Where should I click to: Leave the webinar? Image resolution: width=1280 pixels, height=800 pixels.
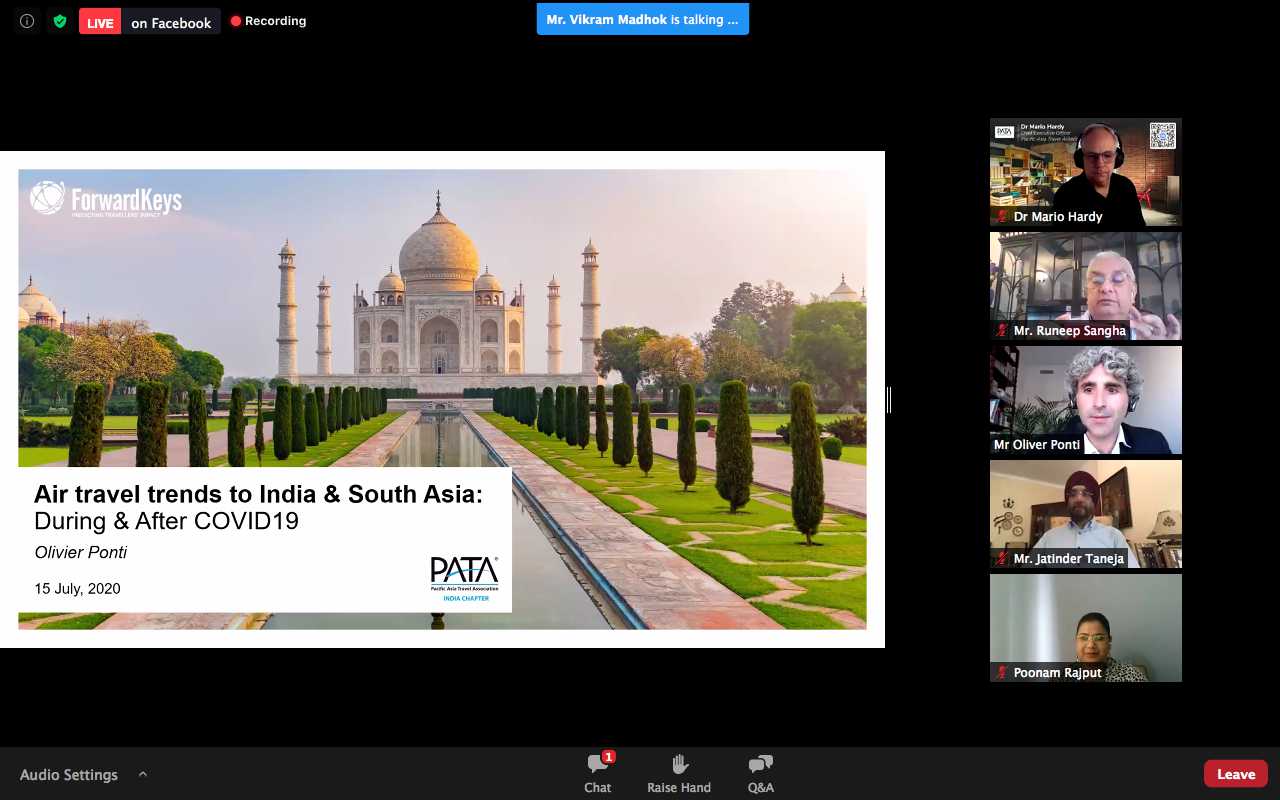(x=1235, y=774)
